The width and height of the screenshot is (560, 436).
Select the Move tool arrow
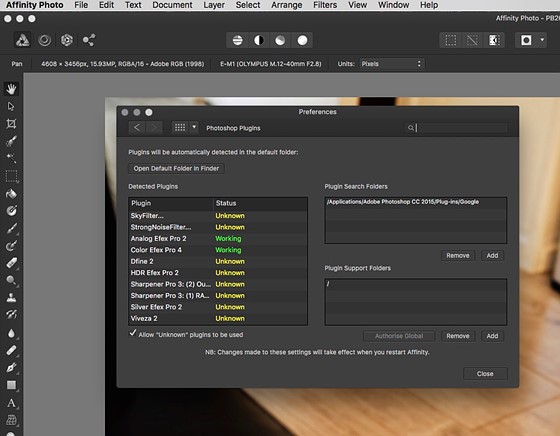coord(11,106)
